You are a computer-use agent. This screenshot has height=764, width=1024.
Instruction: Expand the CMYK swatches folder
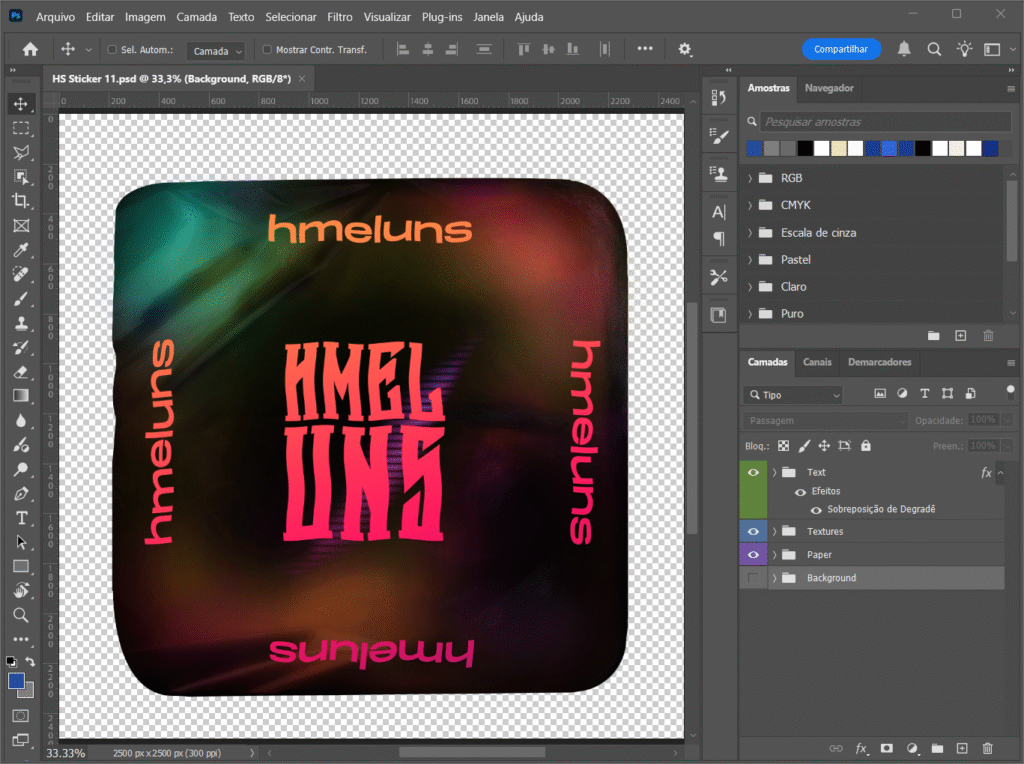coord(750,205)
